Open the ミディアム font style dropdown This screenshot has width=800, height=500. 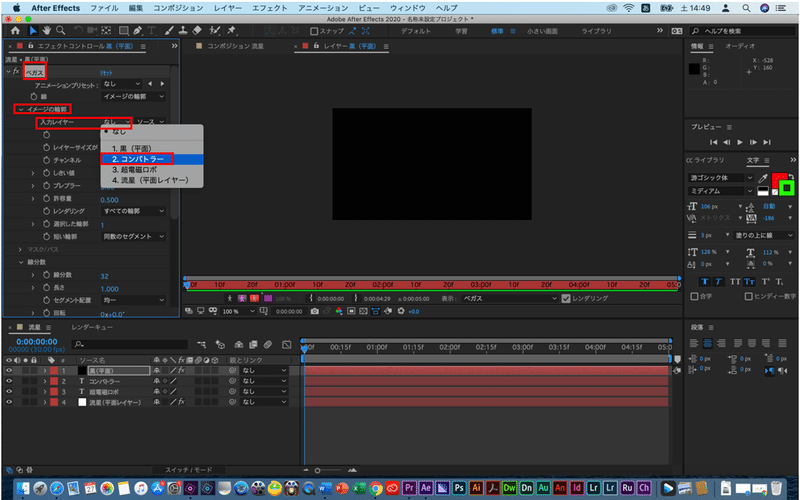720,191
